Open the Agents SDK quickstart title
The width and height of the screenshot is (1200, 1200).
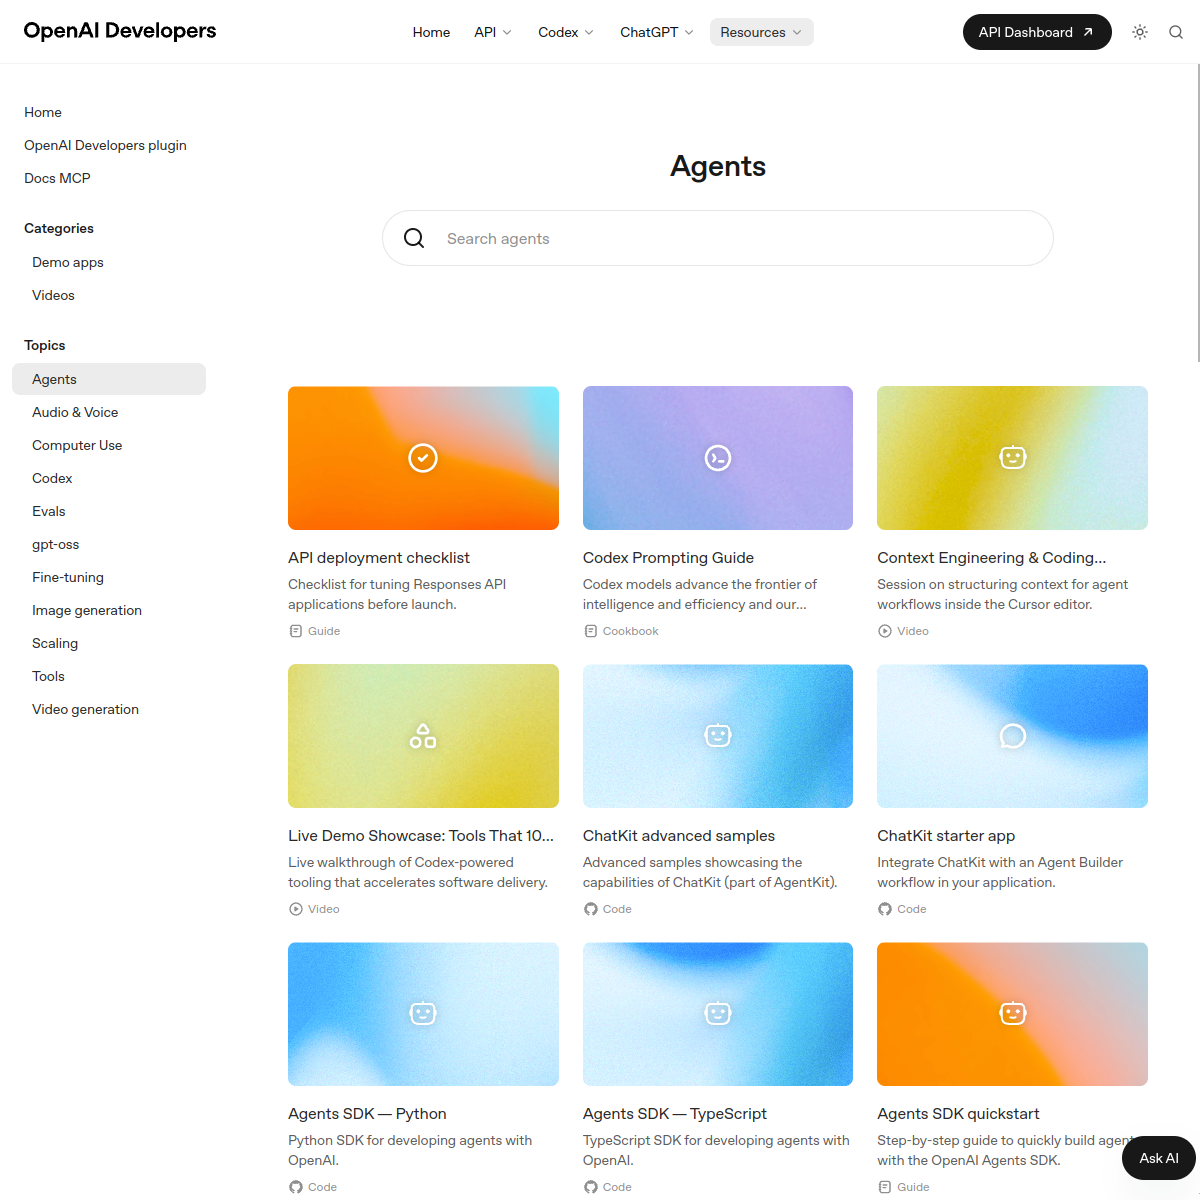[958, 1114]
